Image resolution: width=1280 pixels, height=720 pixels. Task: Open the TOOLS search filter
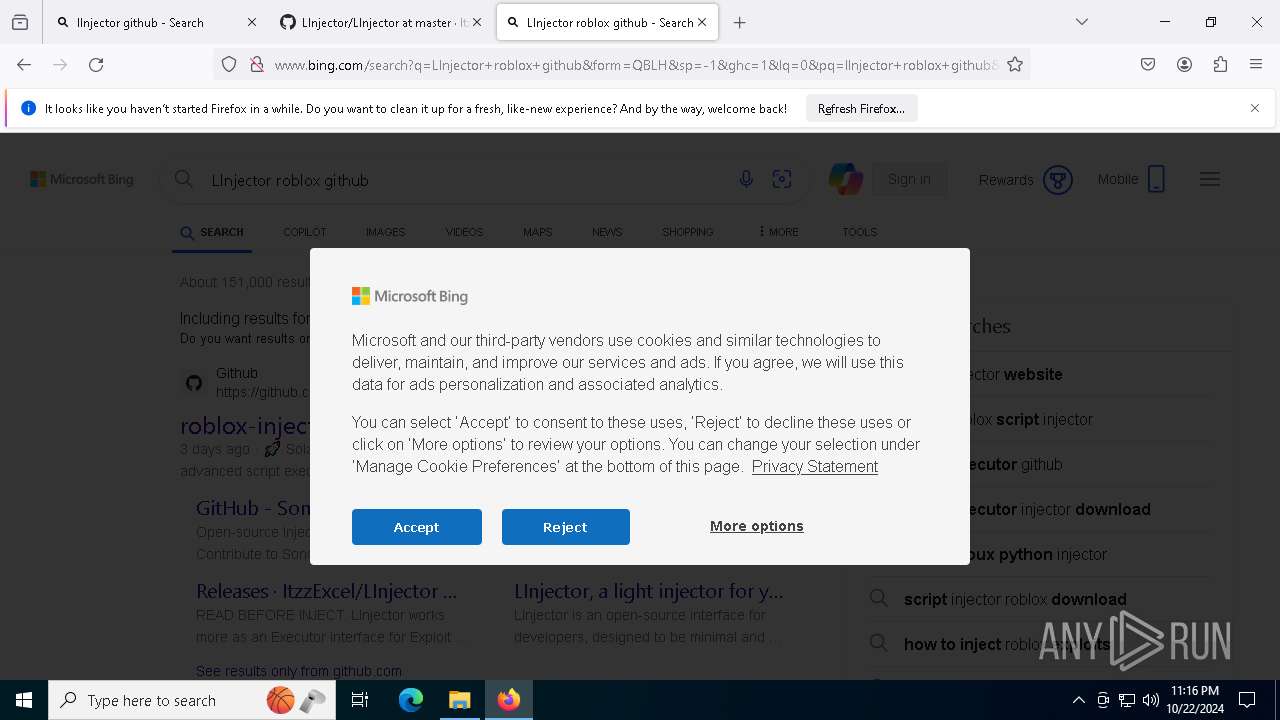(859, 232)
